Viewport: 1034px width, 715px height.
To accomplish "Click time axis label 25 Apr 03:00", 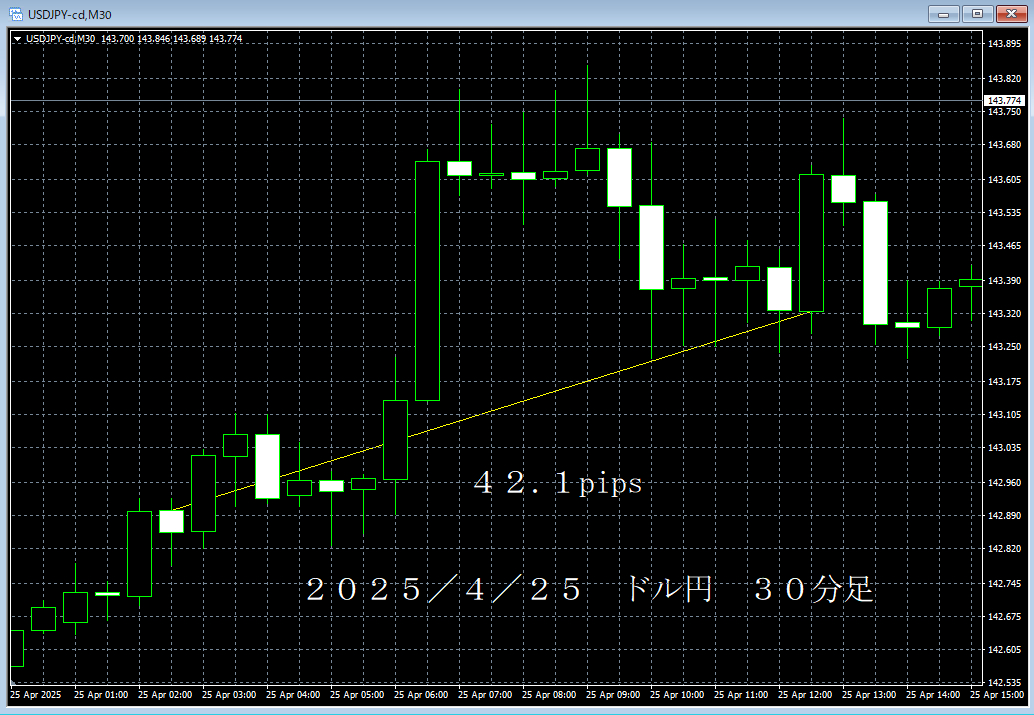I will 229,695.
